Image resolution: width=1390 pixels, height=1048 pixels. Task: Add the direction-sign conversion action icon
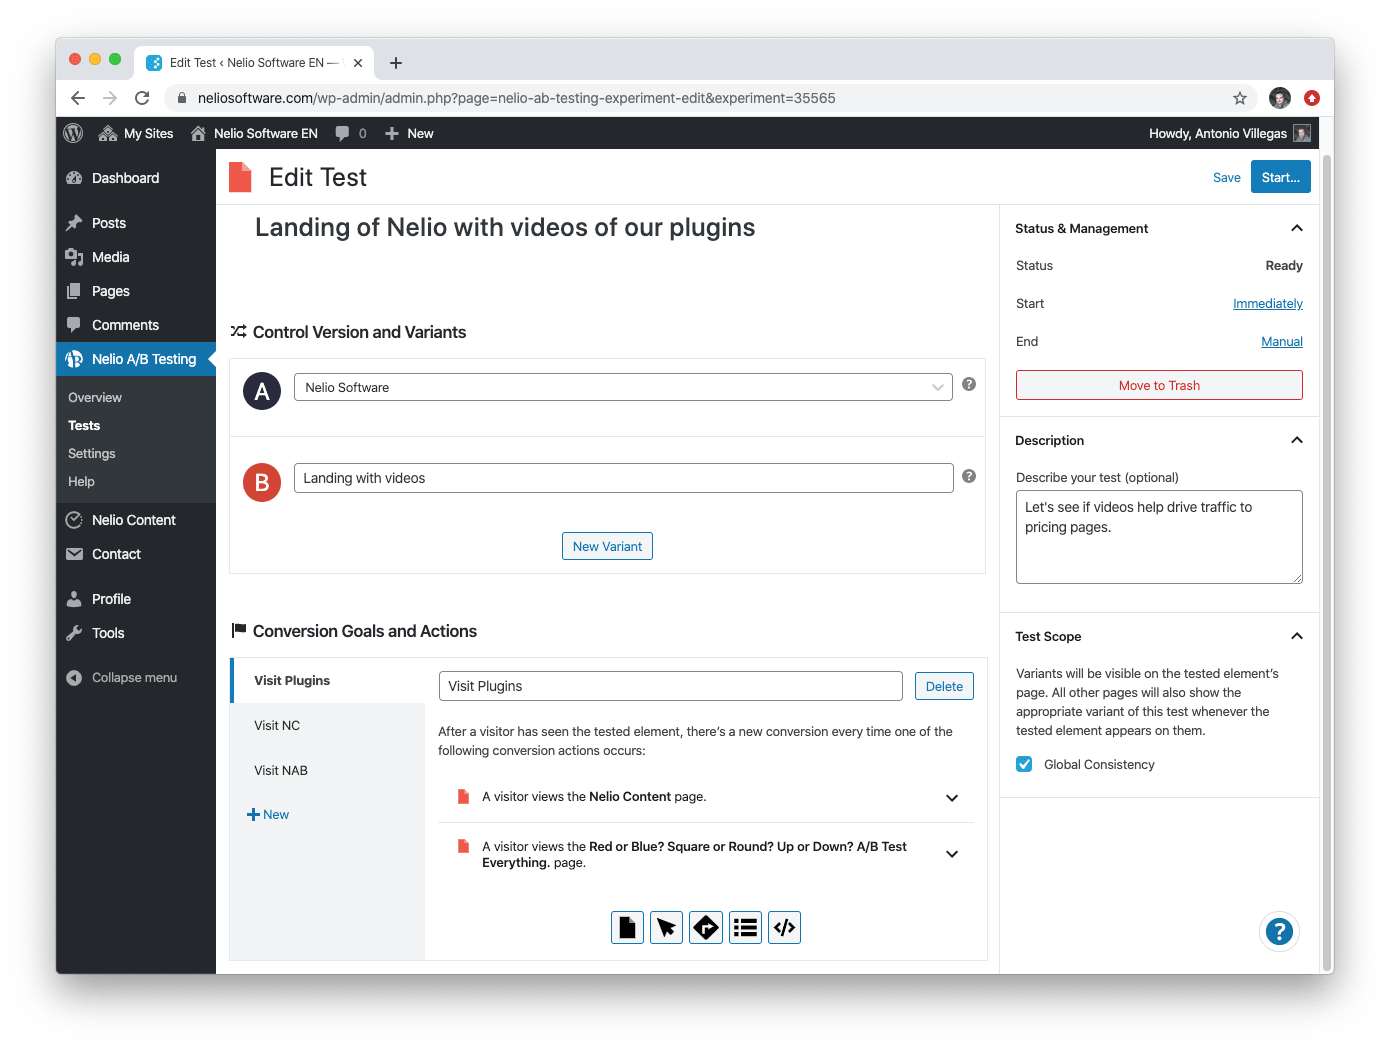(x=706, y=928)
